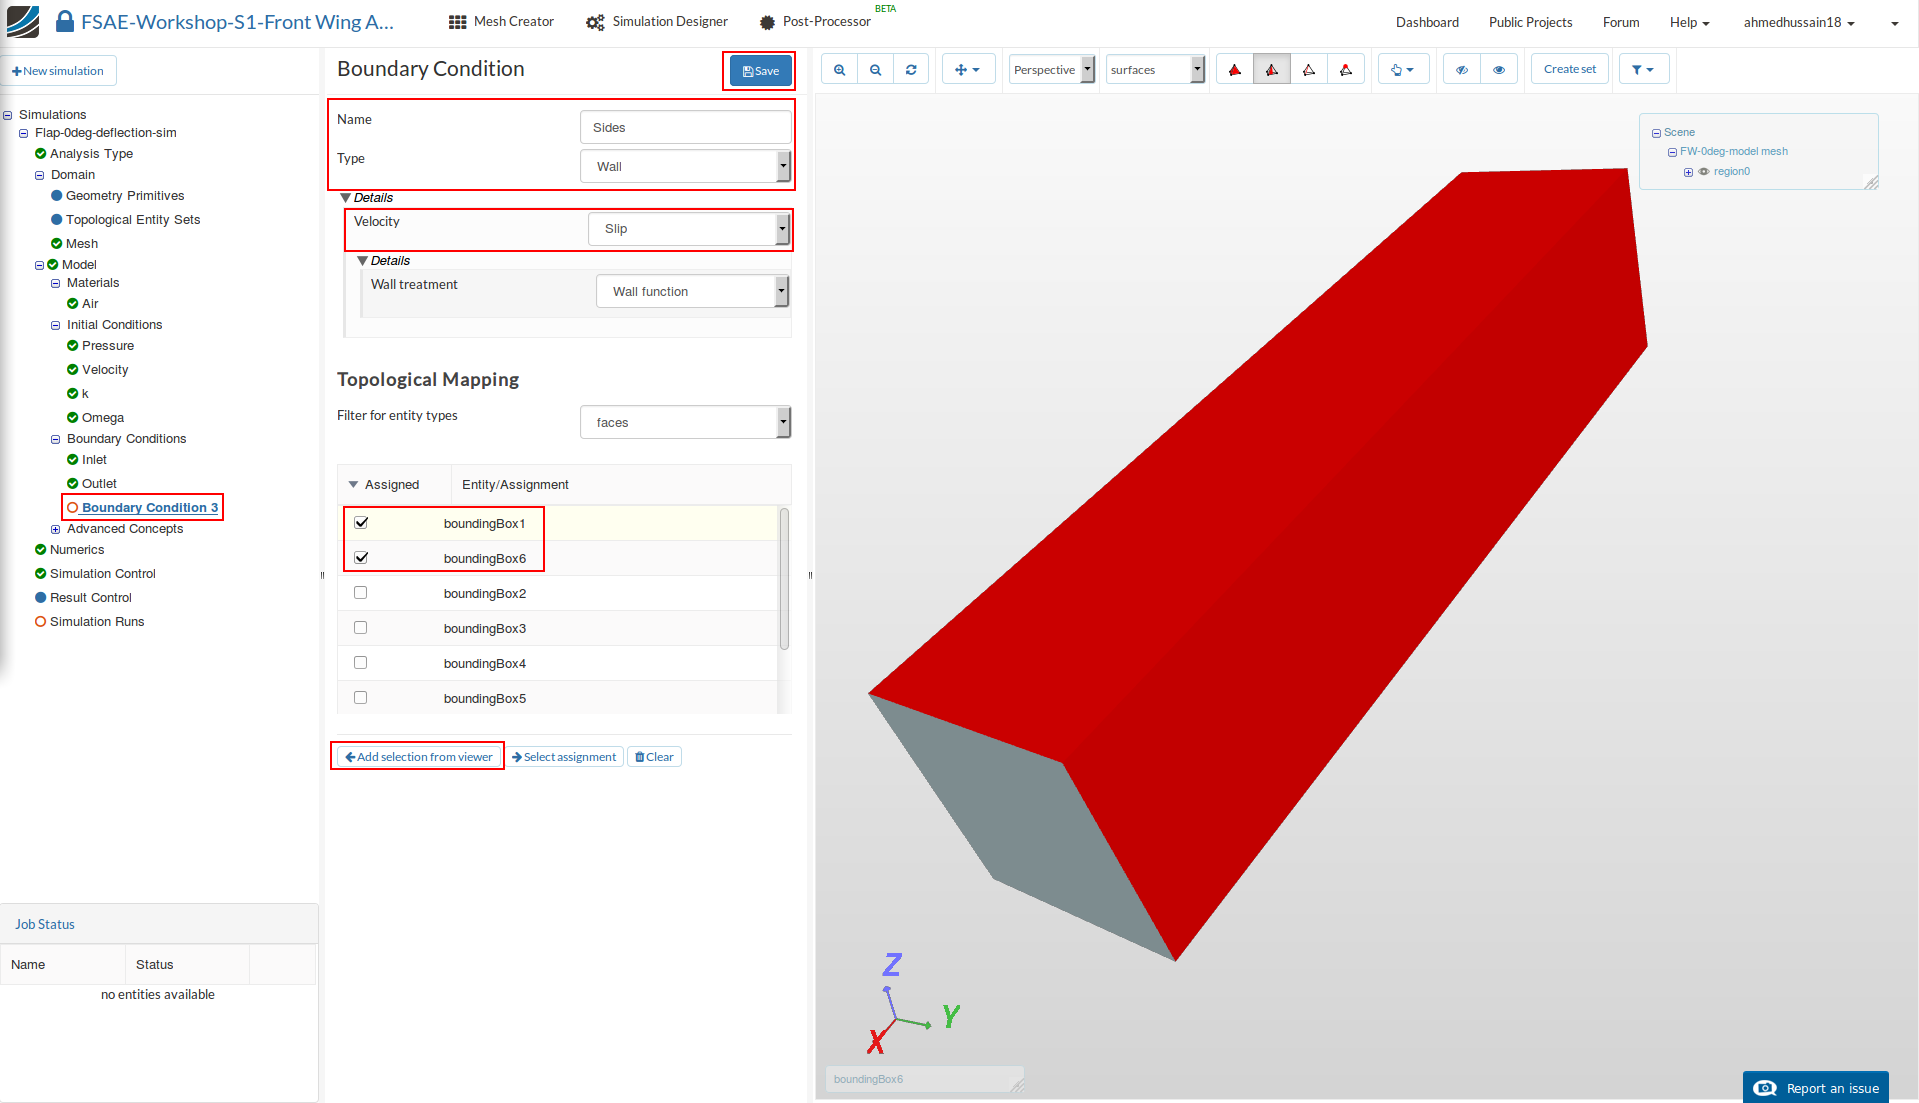
Task: Select the wireframe render mode icon
Action: [x=1308, y=70]
